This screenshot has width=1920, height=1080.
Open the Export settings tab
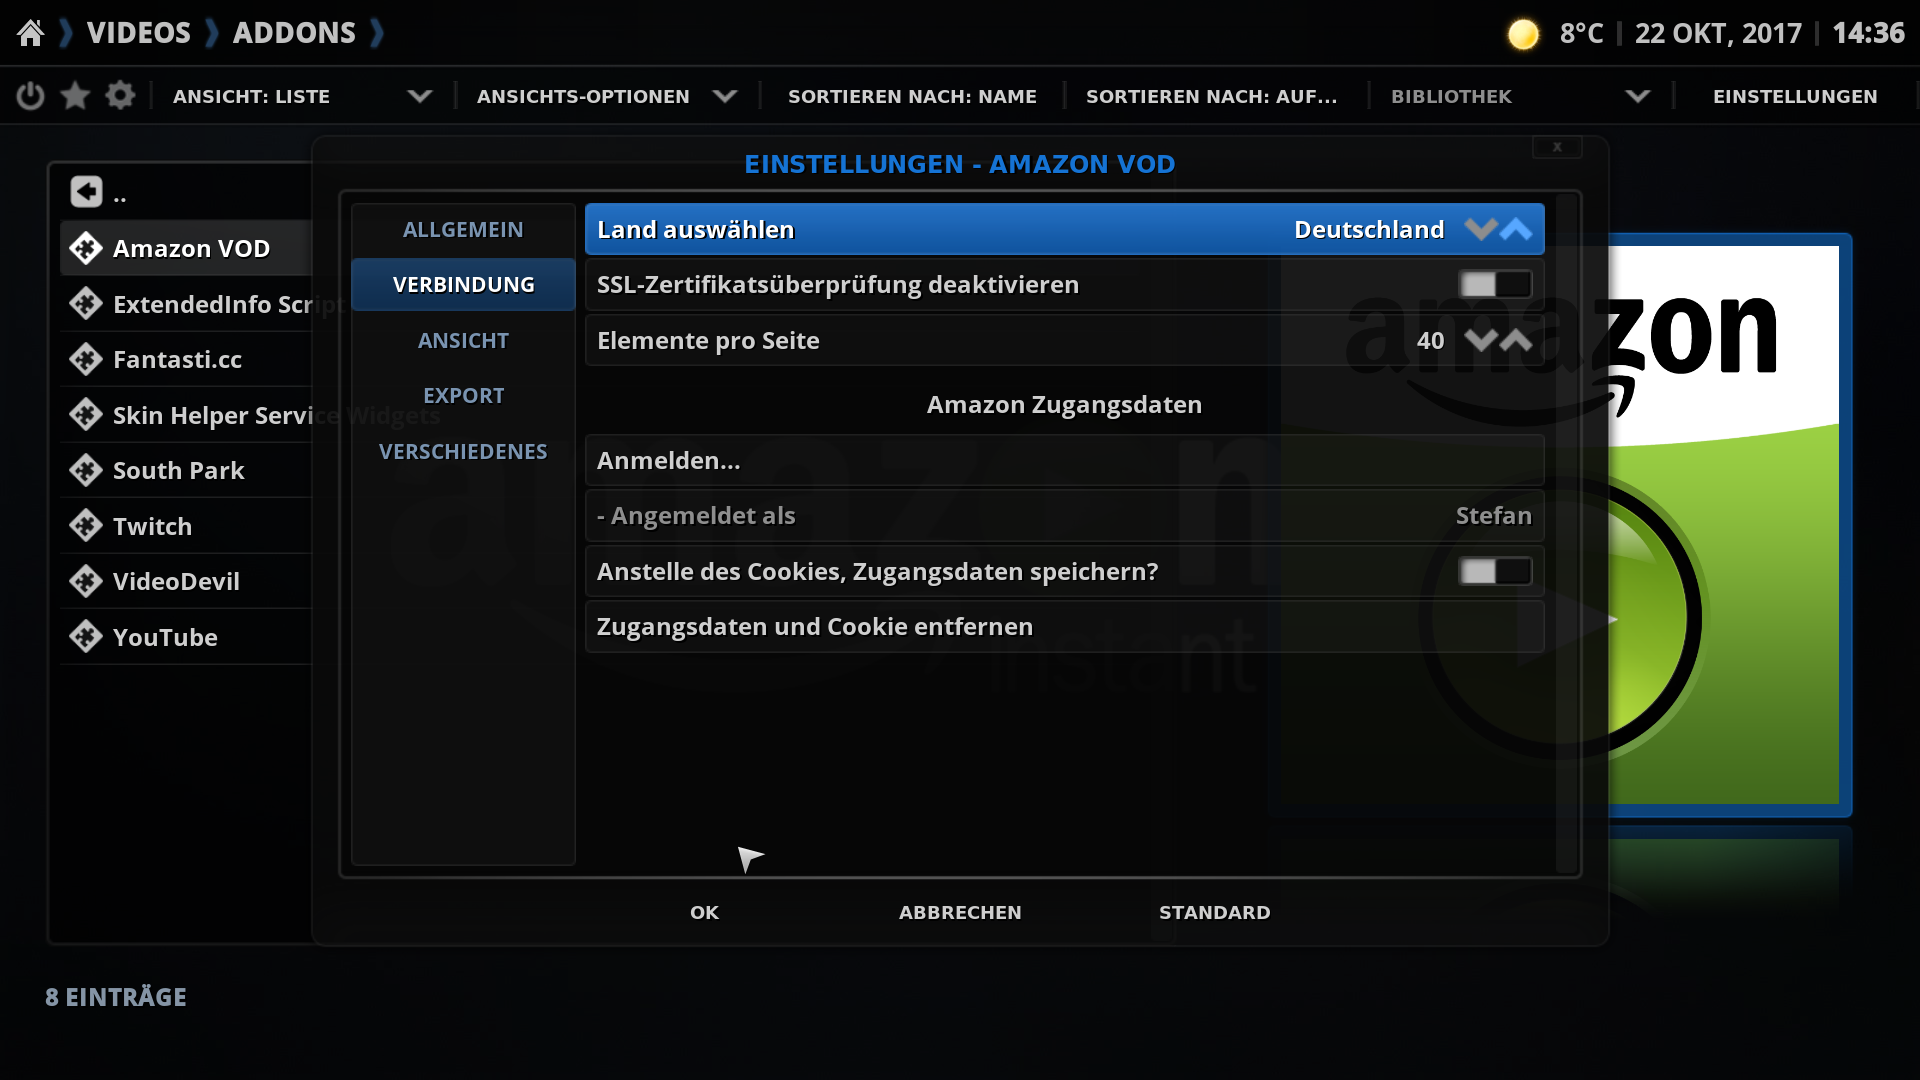coord(463,396)
